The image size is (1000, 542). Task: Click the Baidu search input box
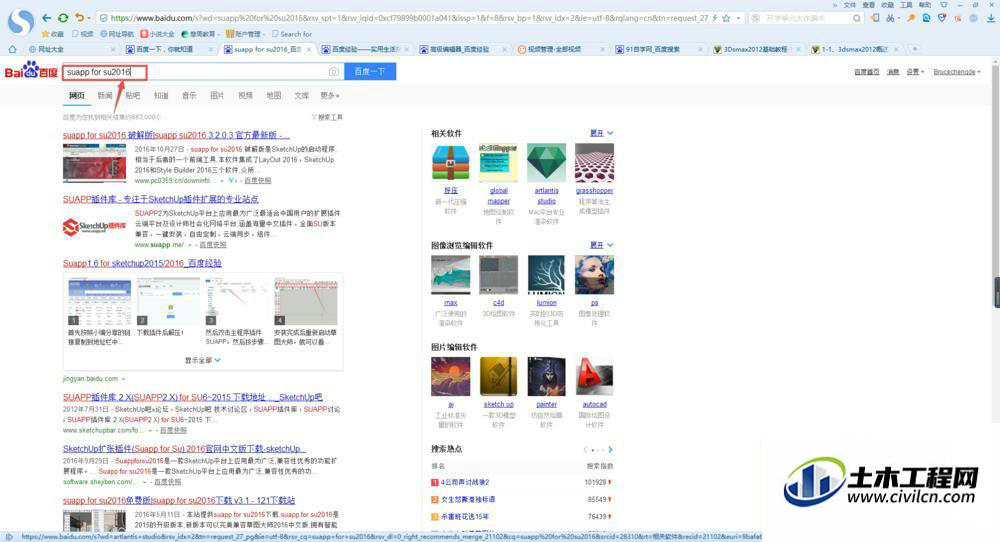(x=203, y=71)
